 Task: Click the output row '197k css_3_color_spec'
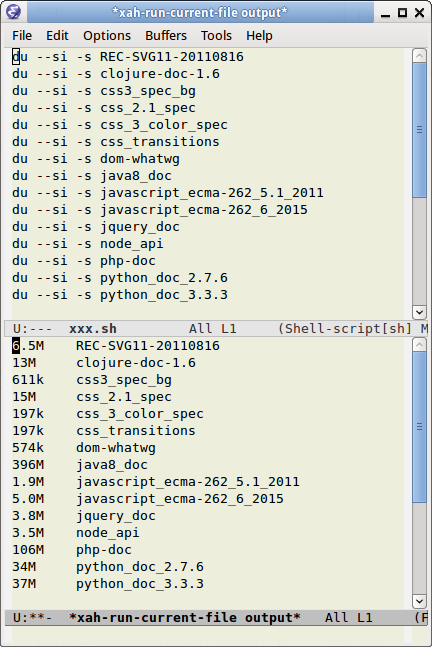tap(108, 413)
